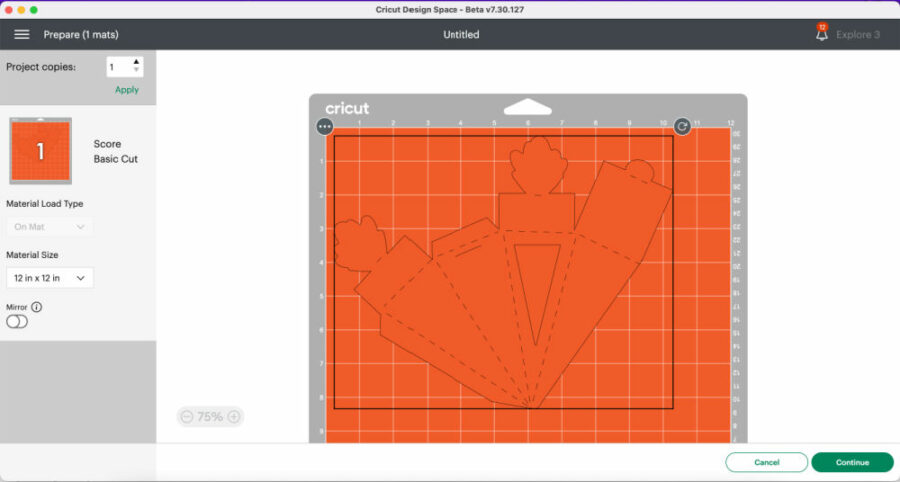Increase project copies with up arrow
Screen dimensions: 900x482
point(137,62)
